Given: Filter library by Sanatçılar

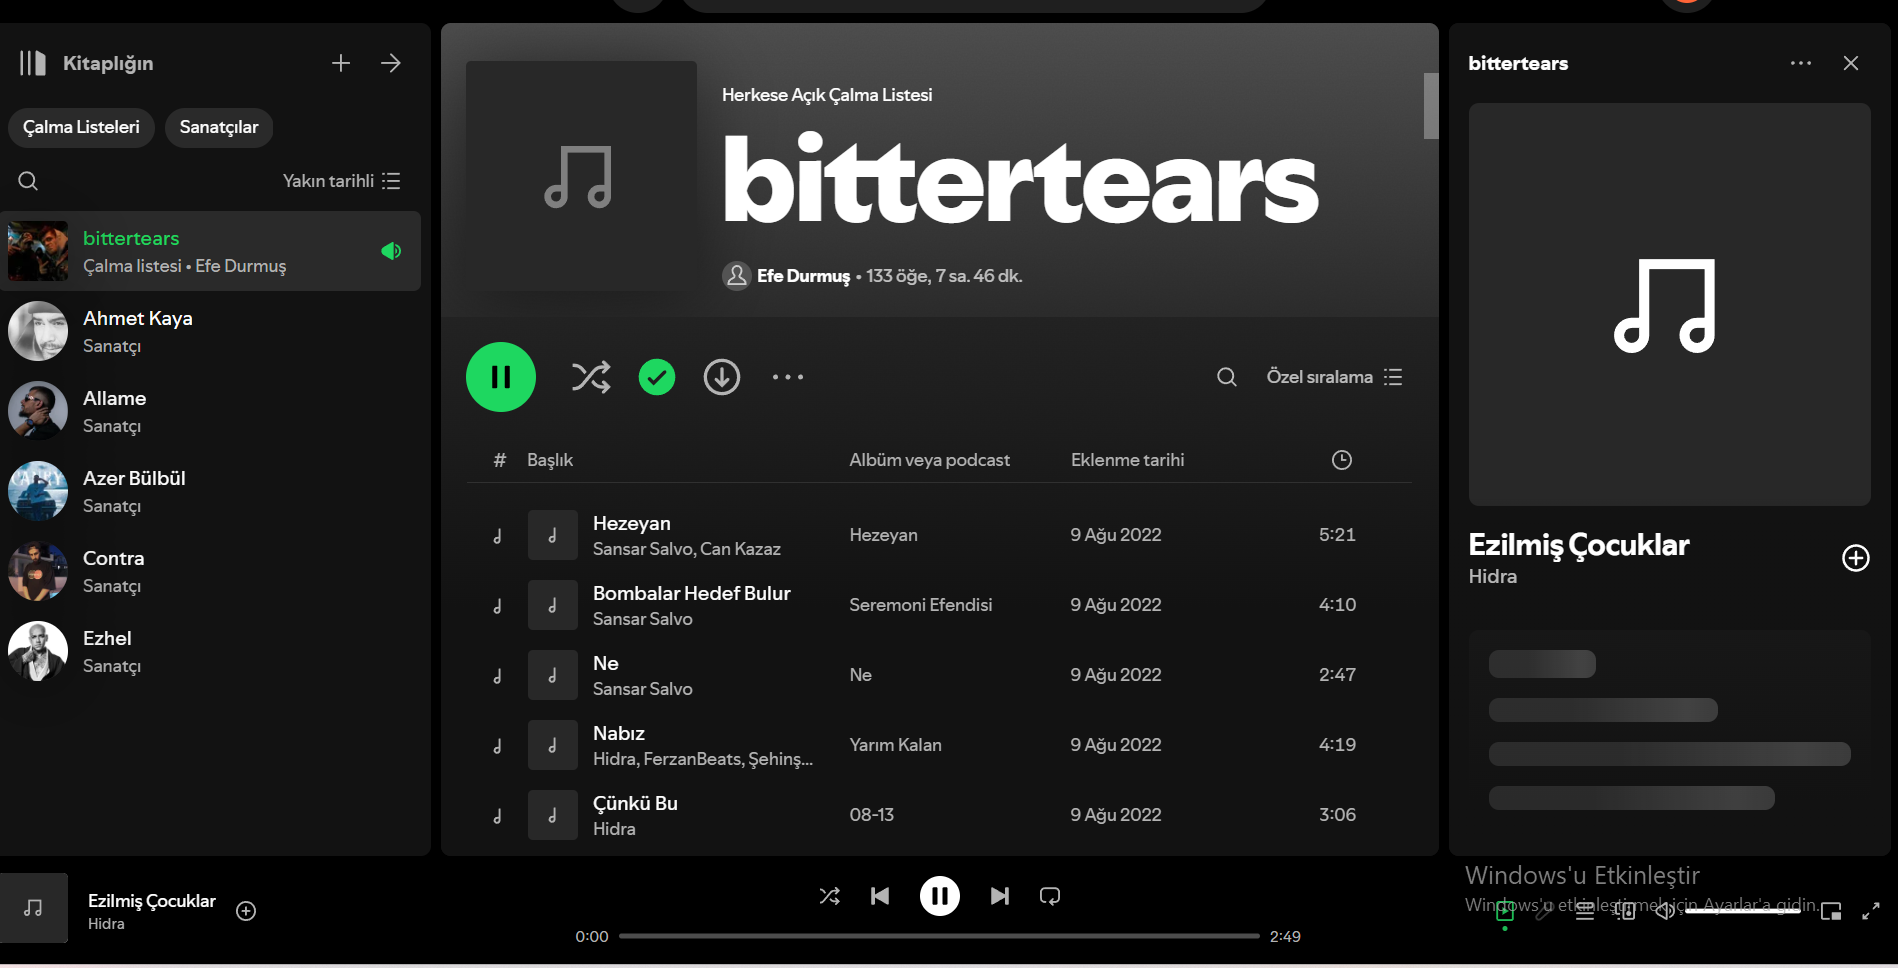Looking at the screenshot, I should click(219, 127).
